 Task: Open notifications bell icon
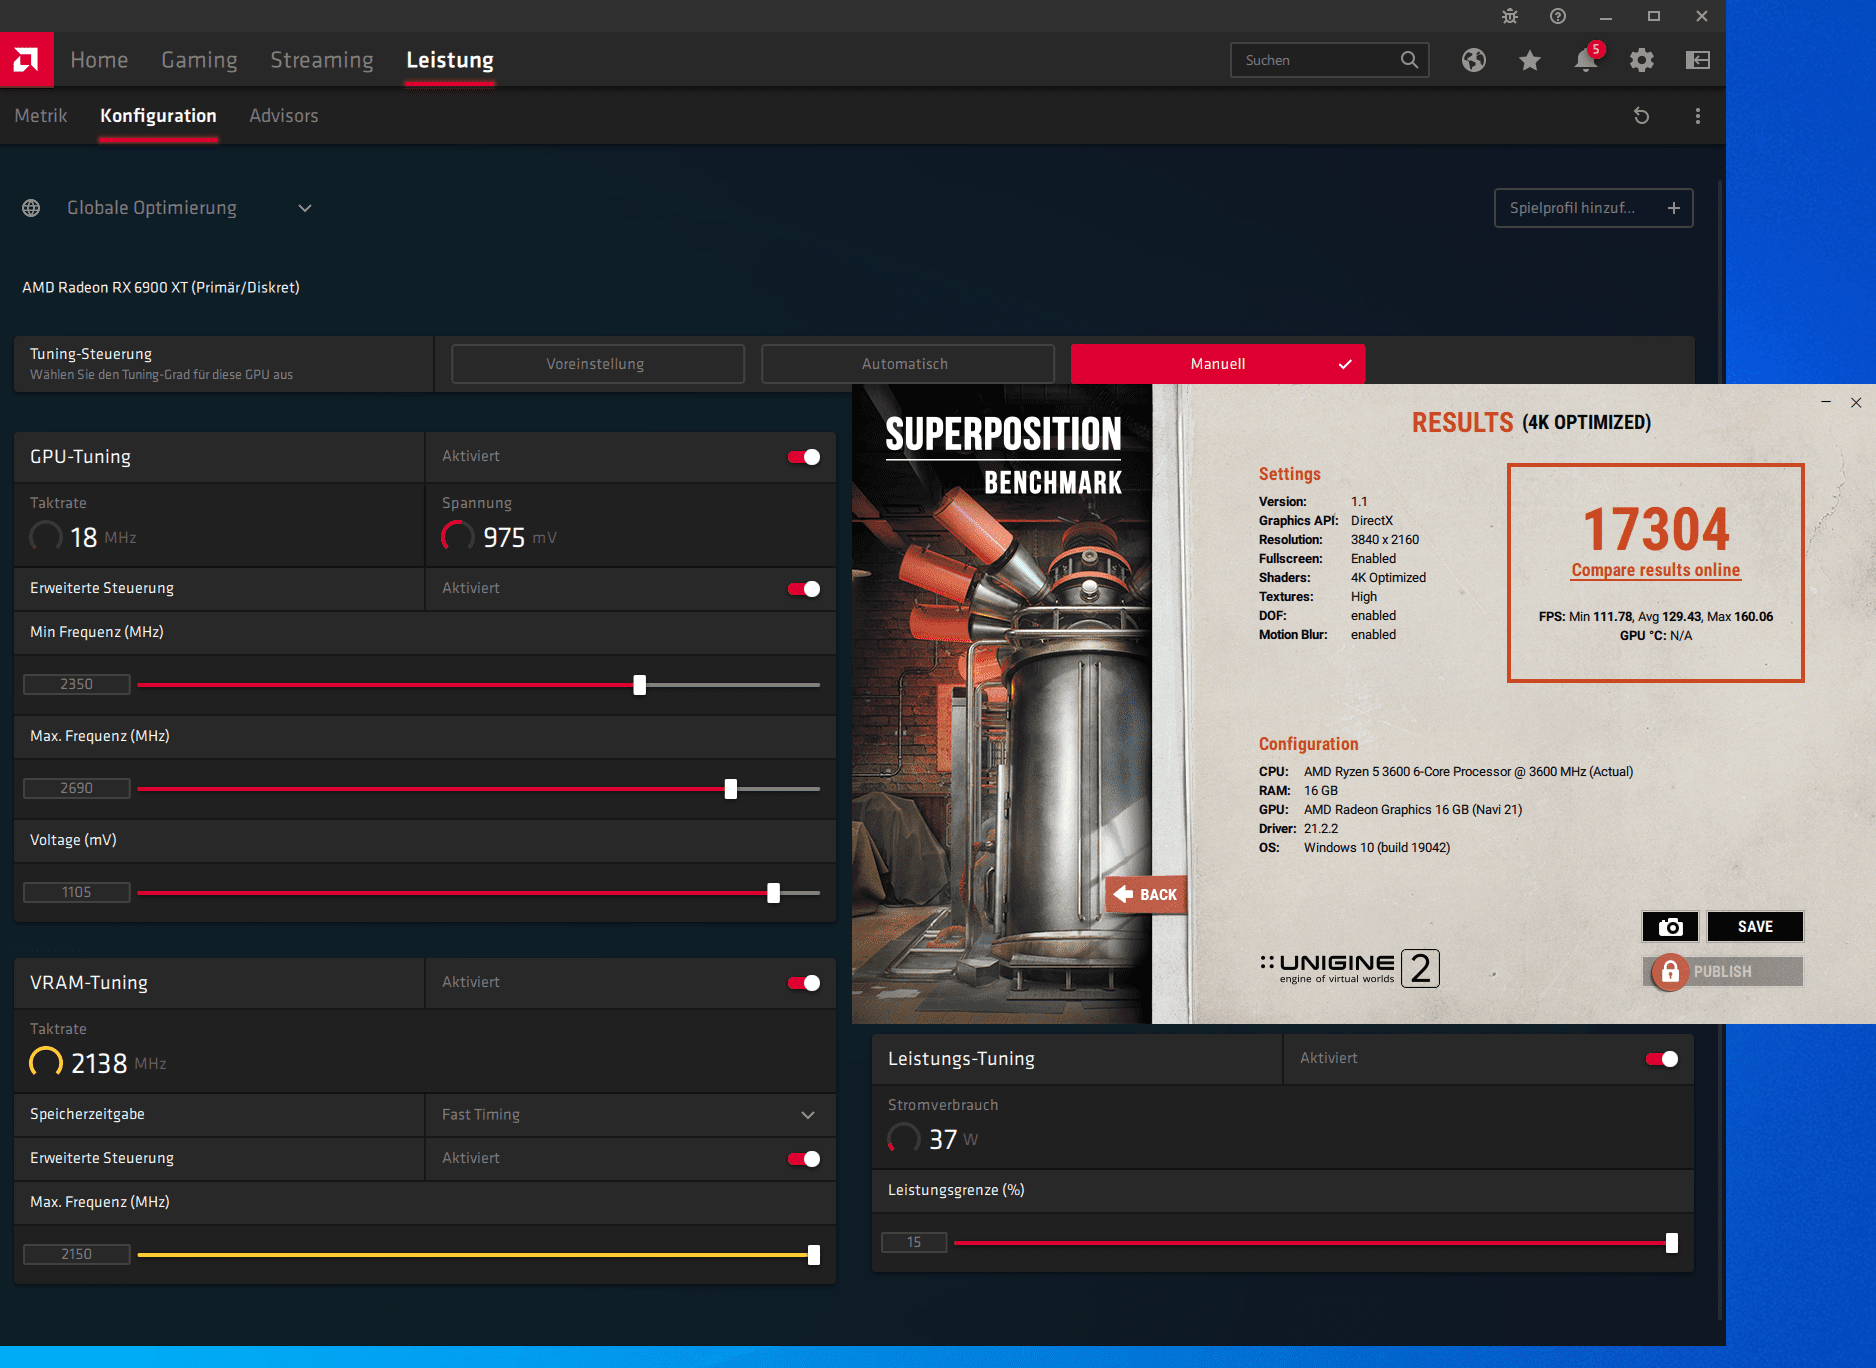click(x=1585, y=60)
